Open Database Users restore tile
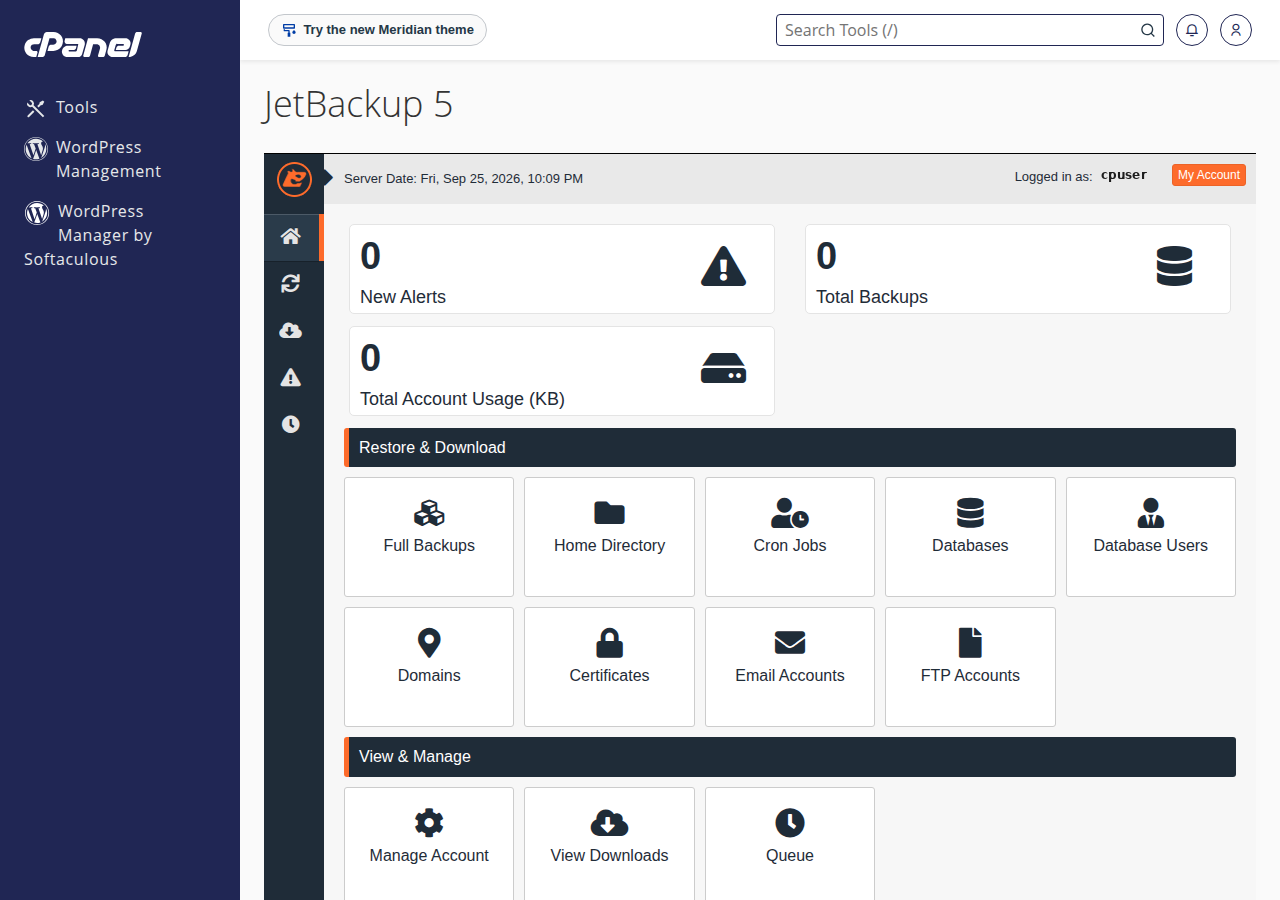The width and height of the screenshot is (1280, 900). click(x=1151, y=537)
